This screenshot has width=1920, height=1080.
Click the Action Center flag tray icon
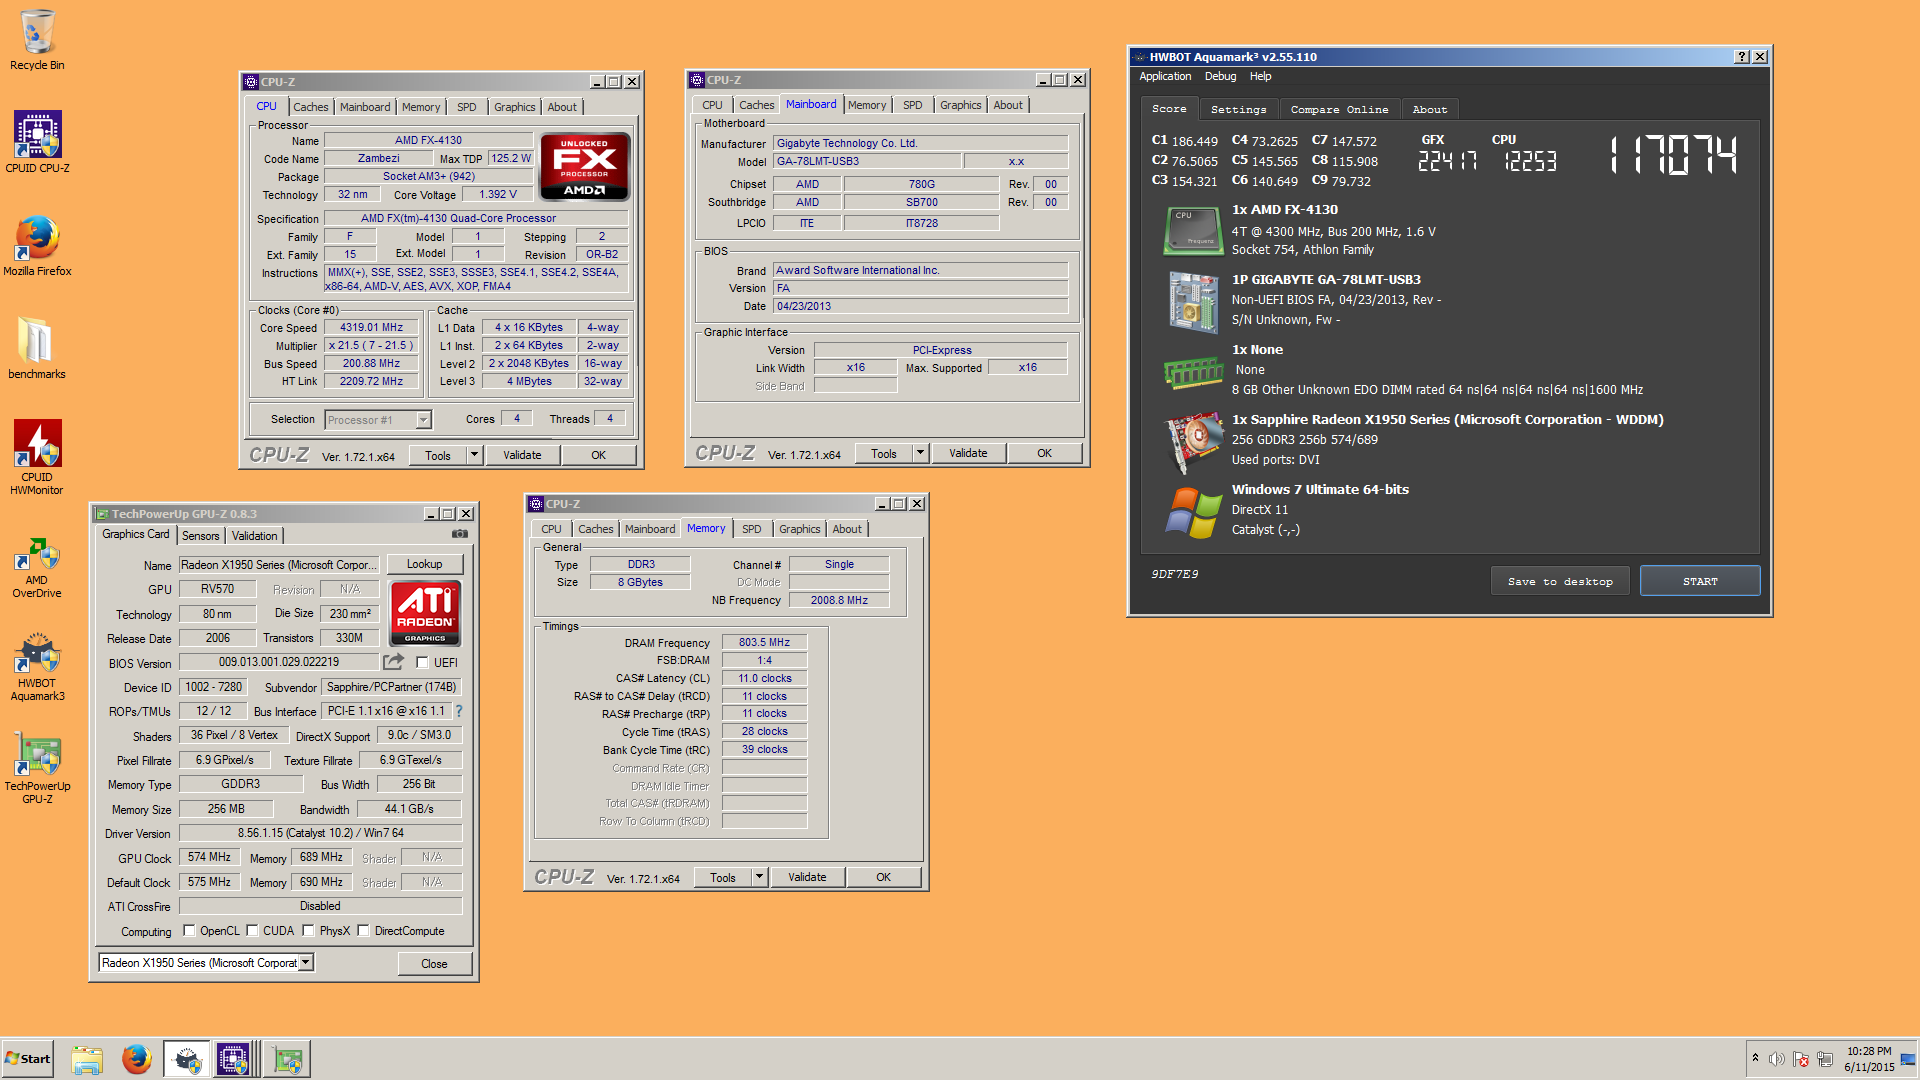coord(1801,1059)
